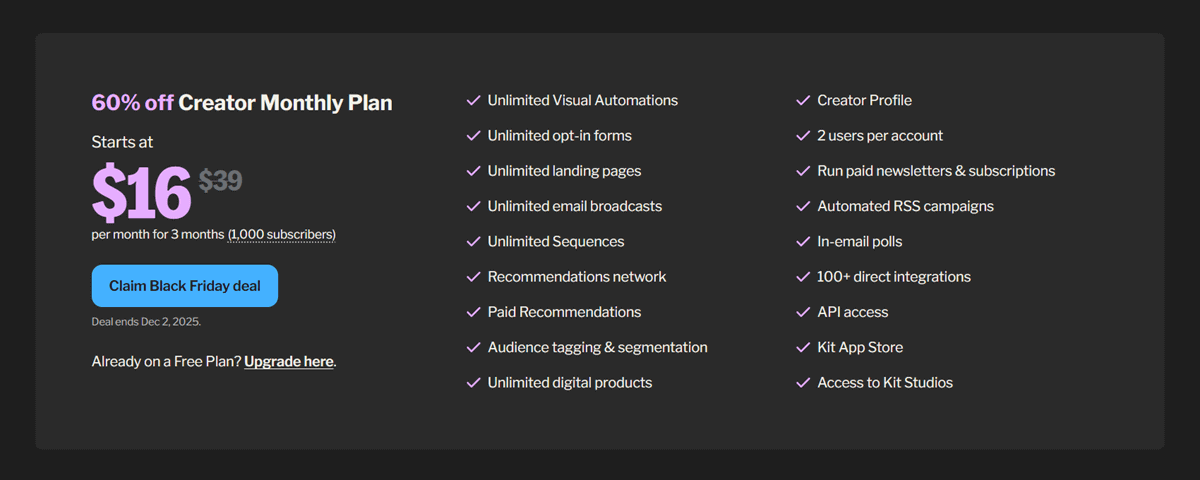Open the Upgrade here link
The width and height of the screenshot is (1200, 480).
[288, 362]
